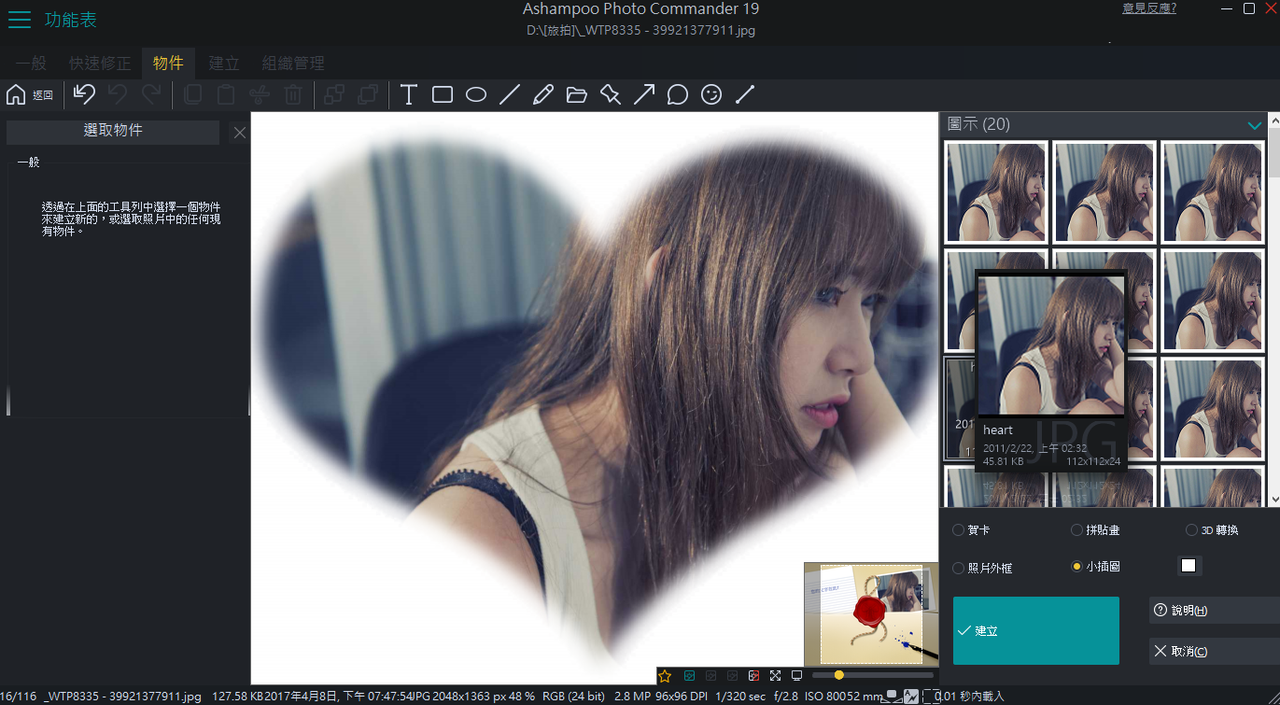Select the 拼貼畫 radio option
Viewport: 1280px width, 705px height.
1077,530
